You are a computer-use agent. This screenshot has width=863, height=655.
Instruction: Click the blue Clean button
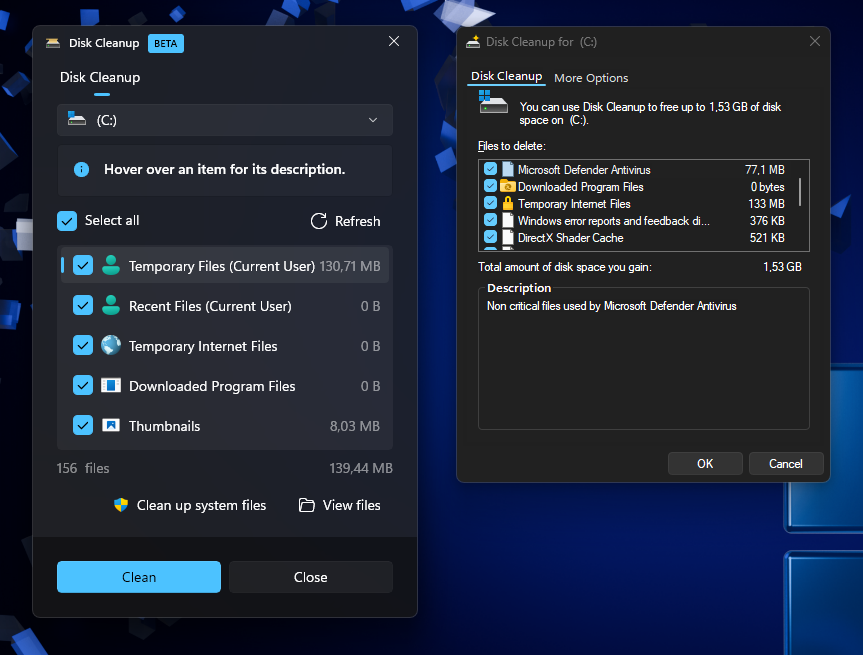tap(139, 577)
